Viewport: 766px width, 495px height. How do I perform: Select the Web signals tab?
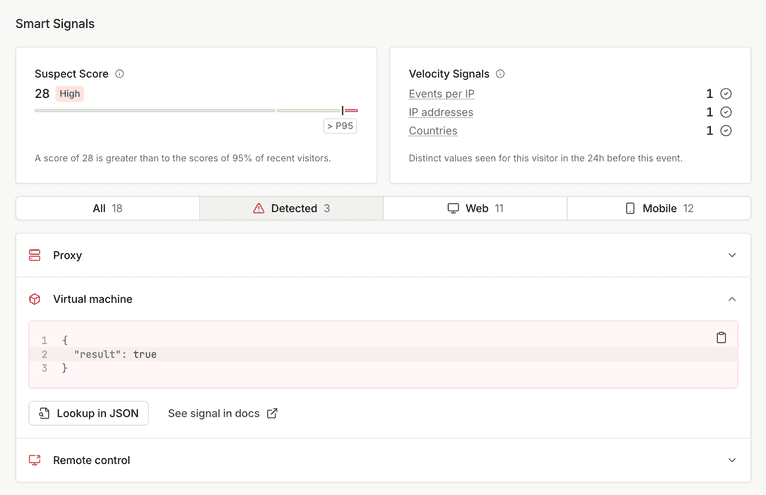(475, 208)
